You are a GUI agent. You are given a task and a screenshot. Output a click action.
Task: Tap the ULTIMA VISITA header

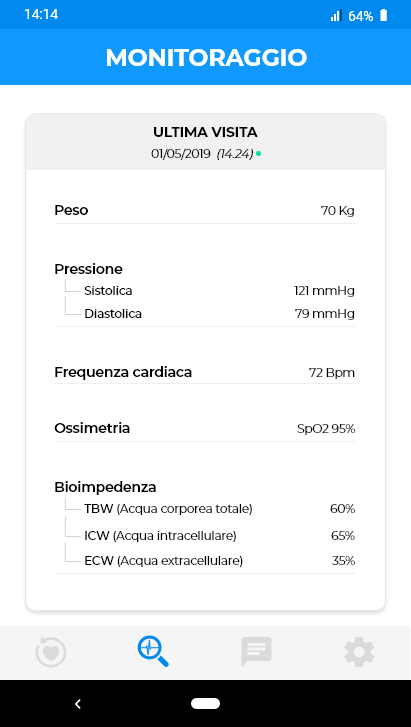[x=205, y=132]
